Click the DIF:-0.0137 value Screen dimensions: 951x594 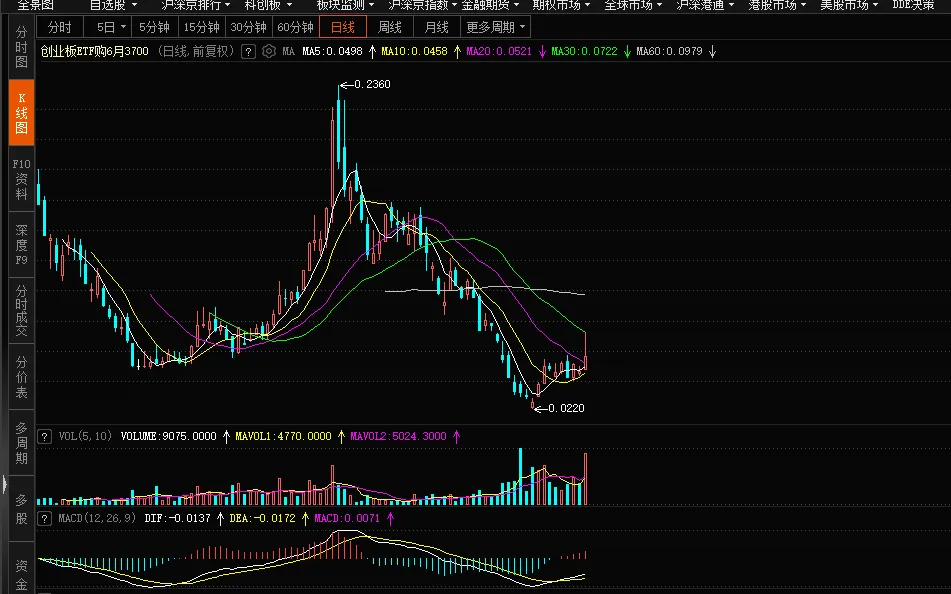click(x=177, y=519)
